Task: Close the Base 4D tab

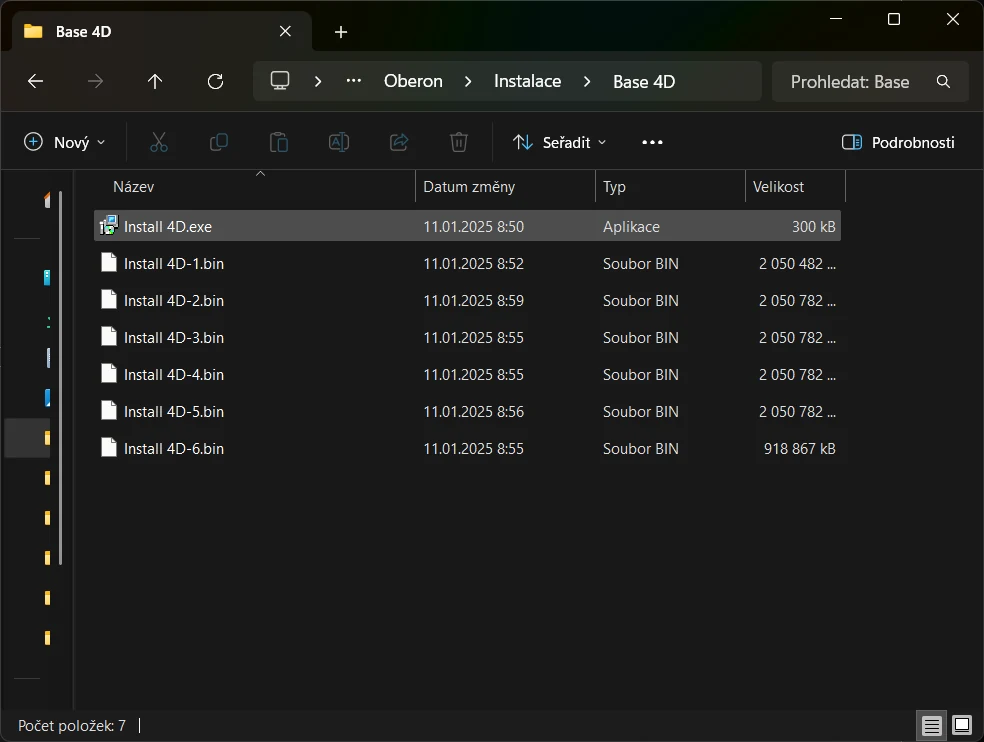Action: click(x=285, y=31)
